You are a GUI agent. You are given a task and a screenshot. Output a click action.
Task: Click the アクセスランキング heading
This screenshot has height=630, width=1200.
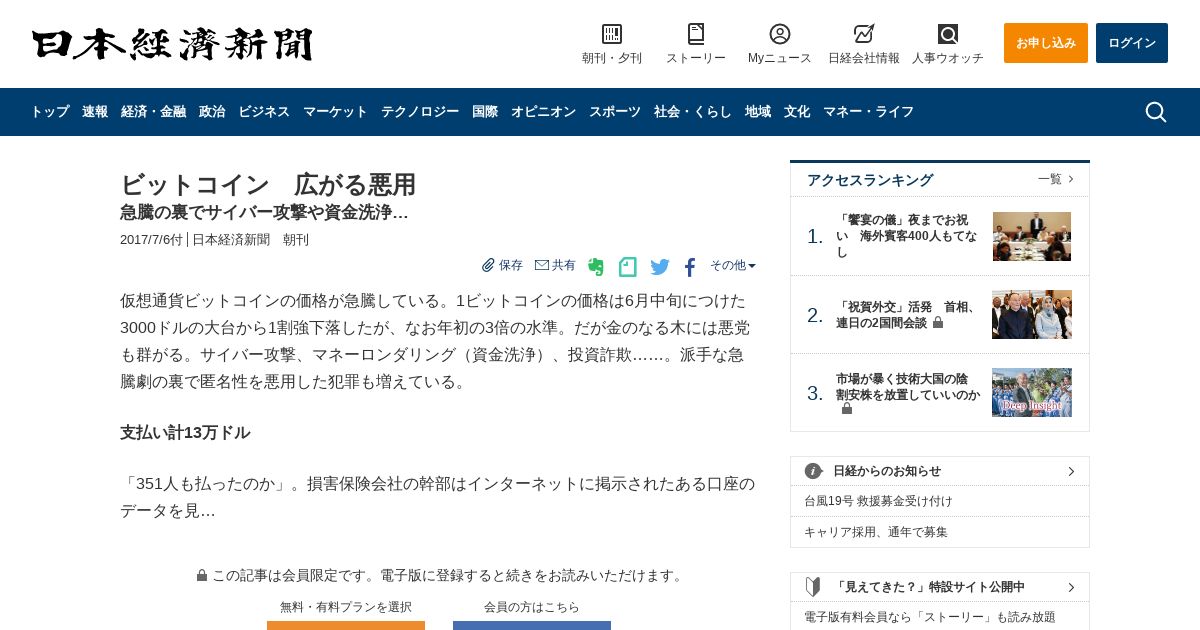(x=870, y=180)
